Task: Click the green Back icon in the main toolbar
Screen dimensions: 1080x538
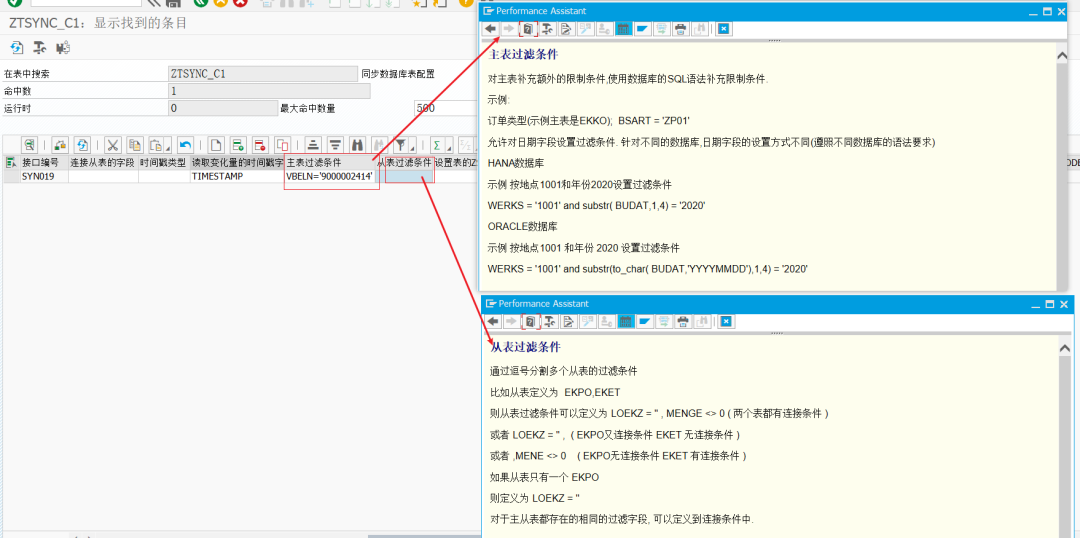Action: (x=201, y=3)
